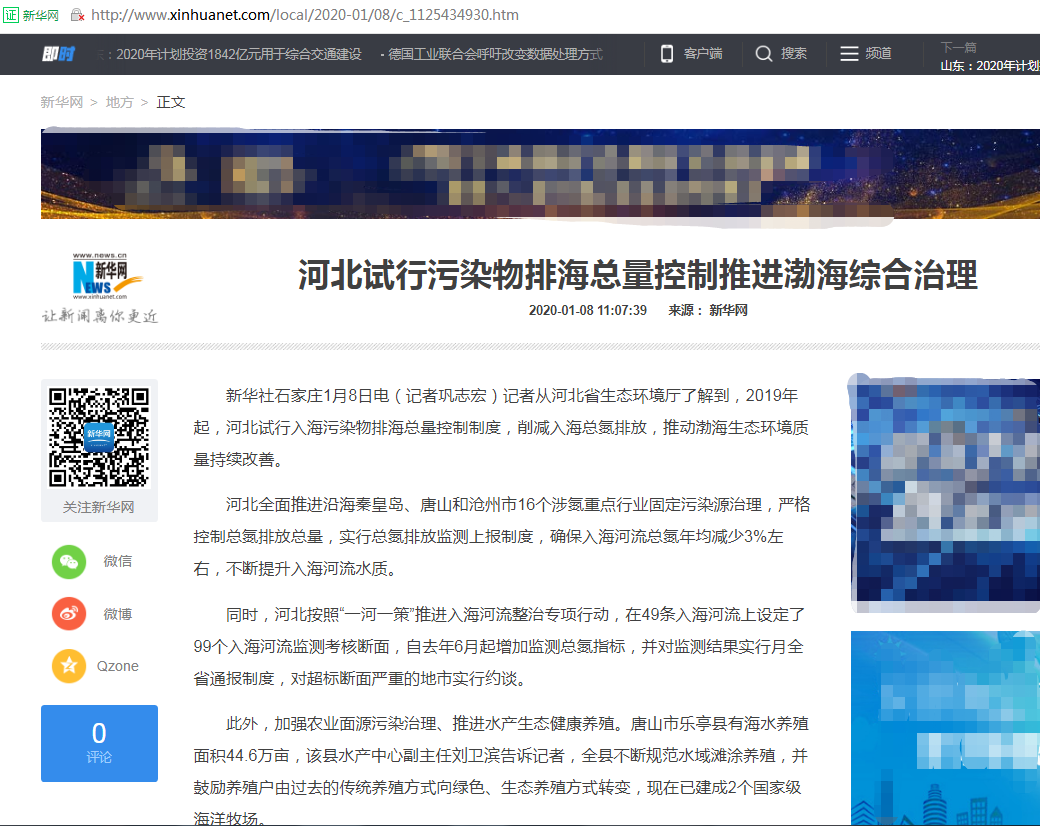Click the green WeChat share icon
Viewport: 1040px width, 826px height.
click(x=69, y=561)
